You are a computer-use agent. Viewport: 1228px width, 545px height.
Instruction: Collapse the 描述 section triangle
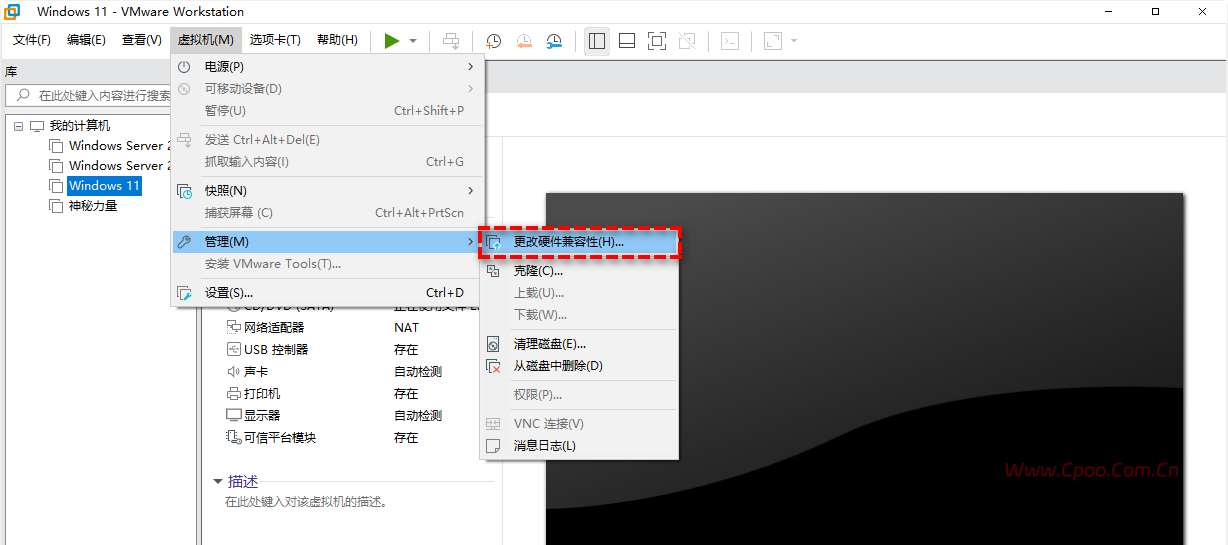[x=218, y=482]
